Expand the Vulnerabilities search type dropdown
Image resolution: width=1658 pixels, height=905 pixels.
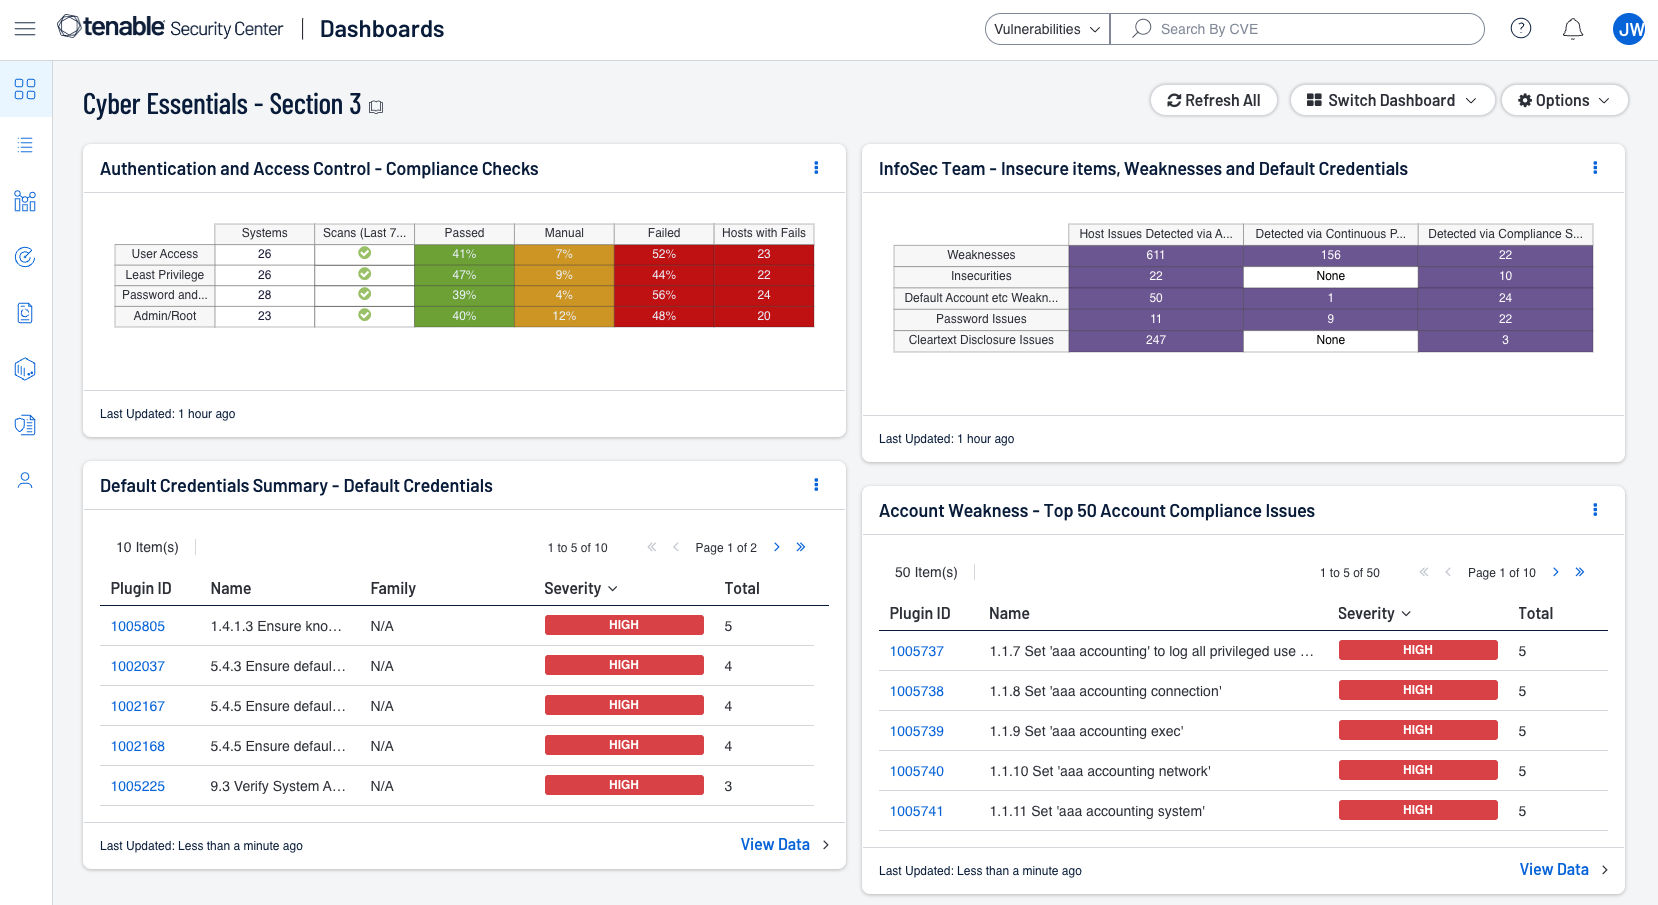pyautogui.click(x=1046, y=29)
